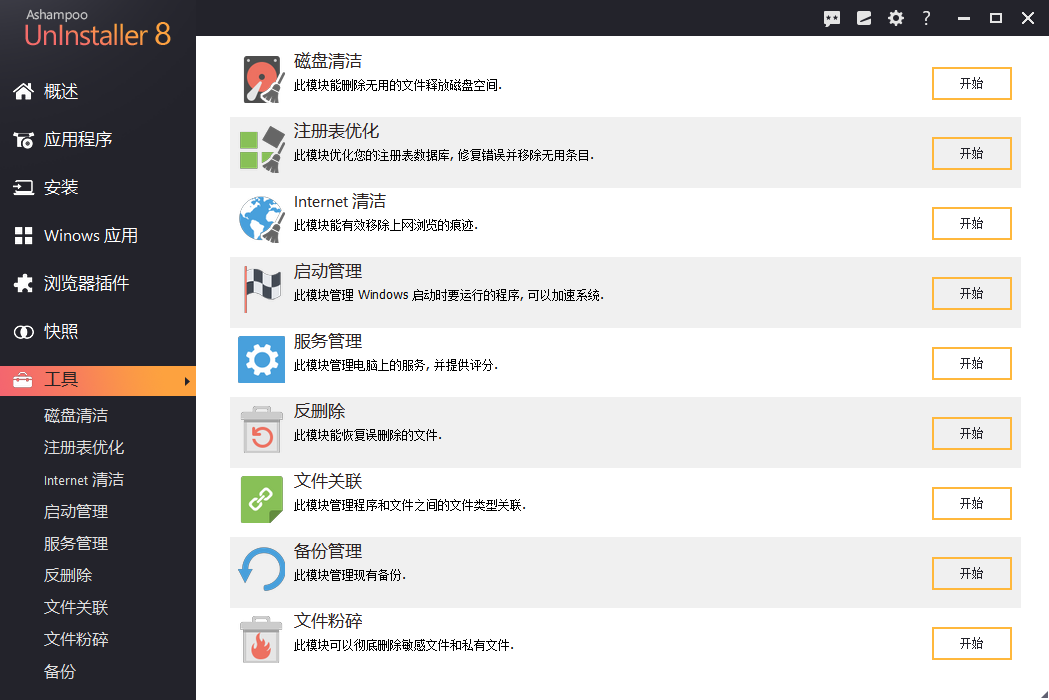
Task: Click the 启动管理 checkered flag icon
Action: click(x=262, y=289)
